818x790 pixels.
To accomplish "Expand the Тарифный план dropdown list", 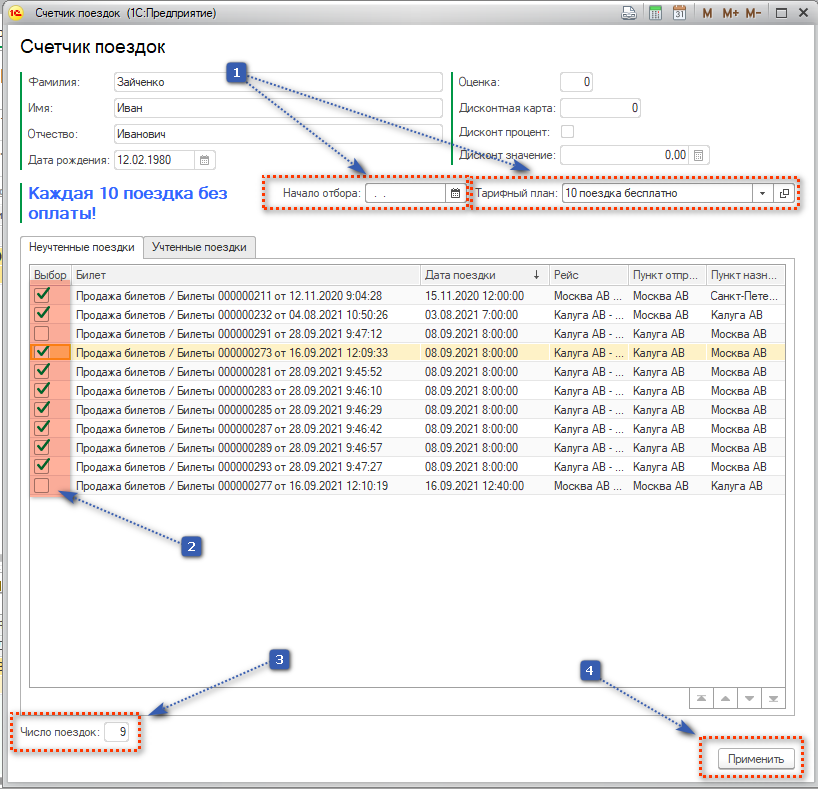I will 761,193.
